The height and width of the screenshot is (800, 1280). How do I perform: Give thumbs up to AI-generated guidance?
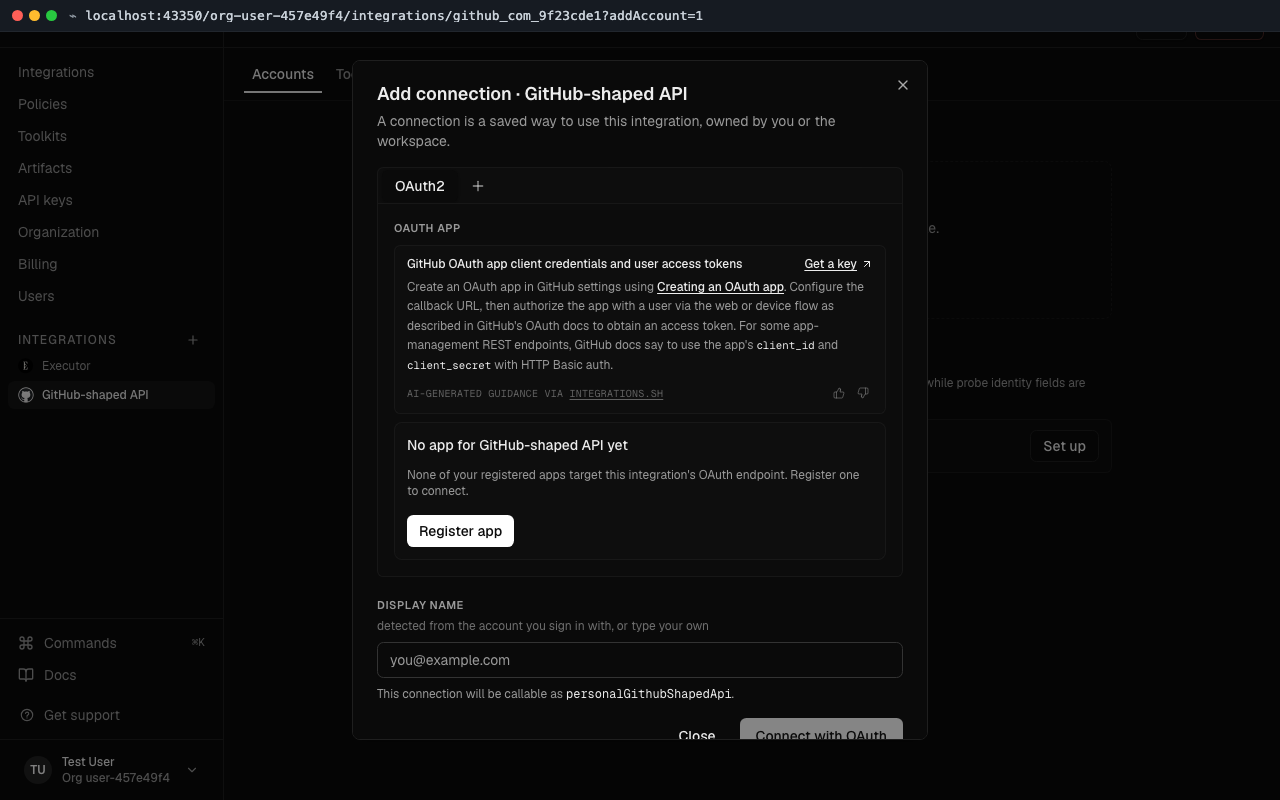point(839,393)
